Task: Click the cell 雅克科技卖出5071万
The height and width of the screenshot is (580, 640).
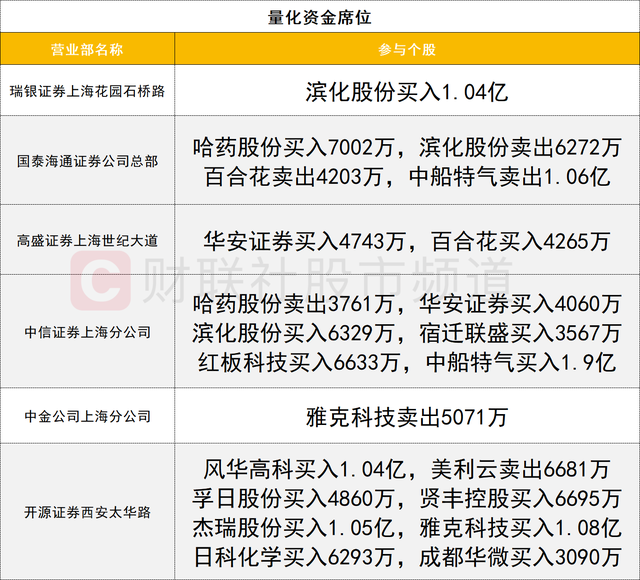Action: (x=407, y=417)
